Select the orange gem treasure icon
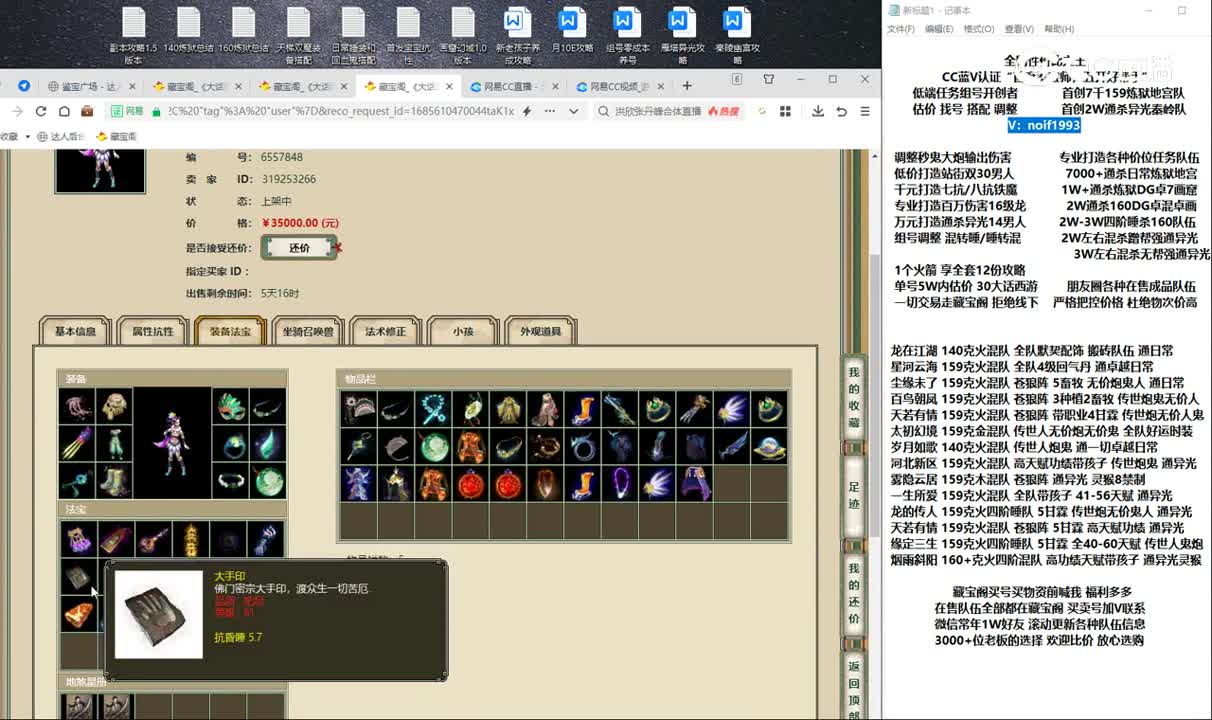Viewport: 1212px width, 720px height. pyautogui.click(x=77, y=614)
